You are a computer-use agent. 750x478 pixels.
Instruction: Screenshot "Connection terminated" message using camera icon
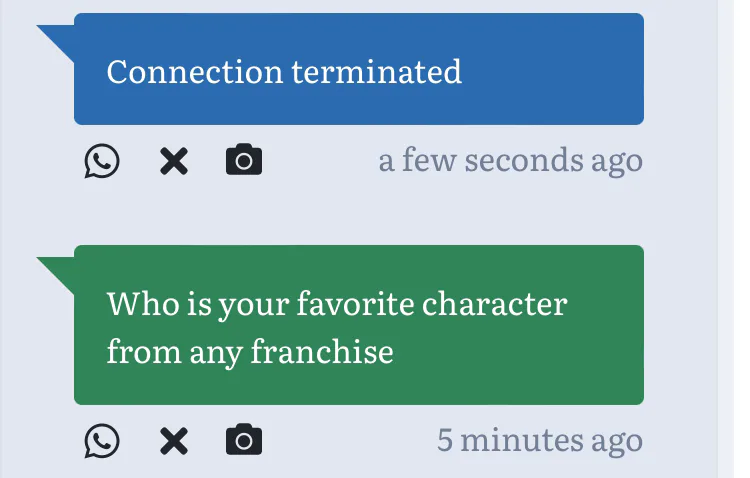[x=244, y=160]
